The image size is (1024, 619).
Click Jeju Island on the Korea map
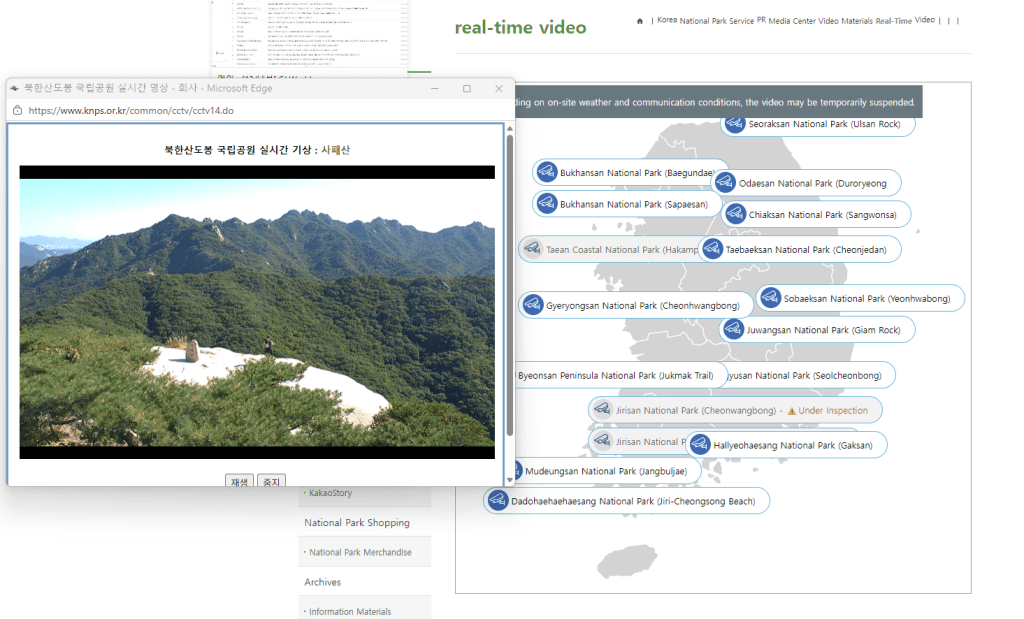click(x=626, y=560)
